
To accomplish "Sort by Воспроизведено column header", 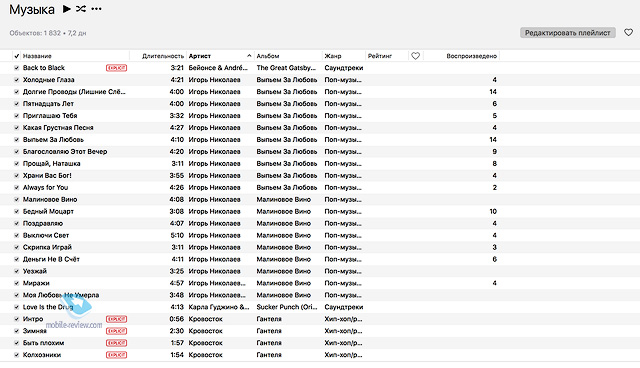I will click(x=471, y=56).
